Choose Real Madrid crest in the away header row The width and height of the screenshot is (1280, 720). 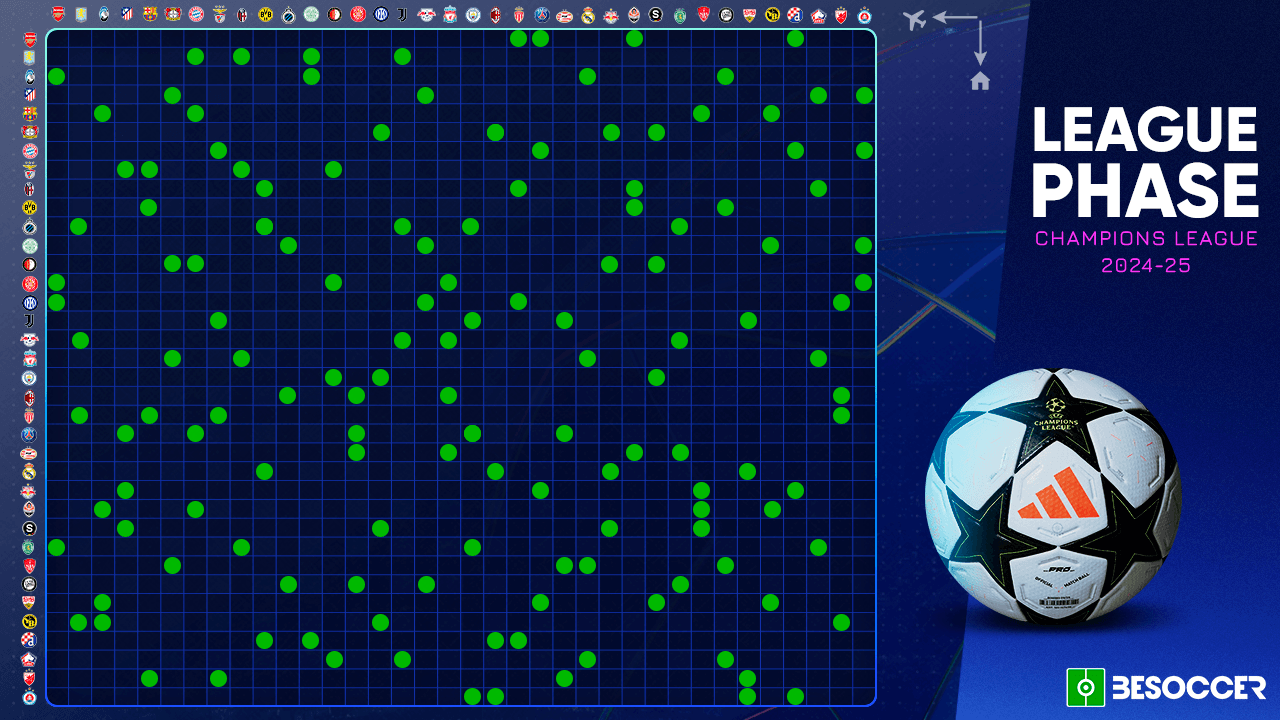tap(587, 15)
